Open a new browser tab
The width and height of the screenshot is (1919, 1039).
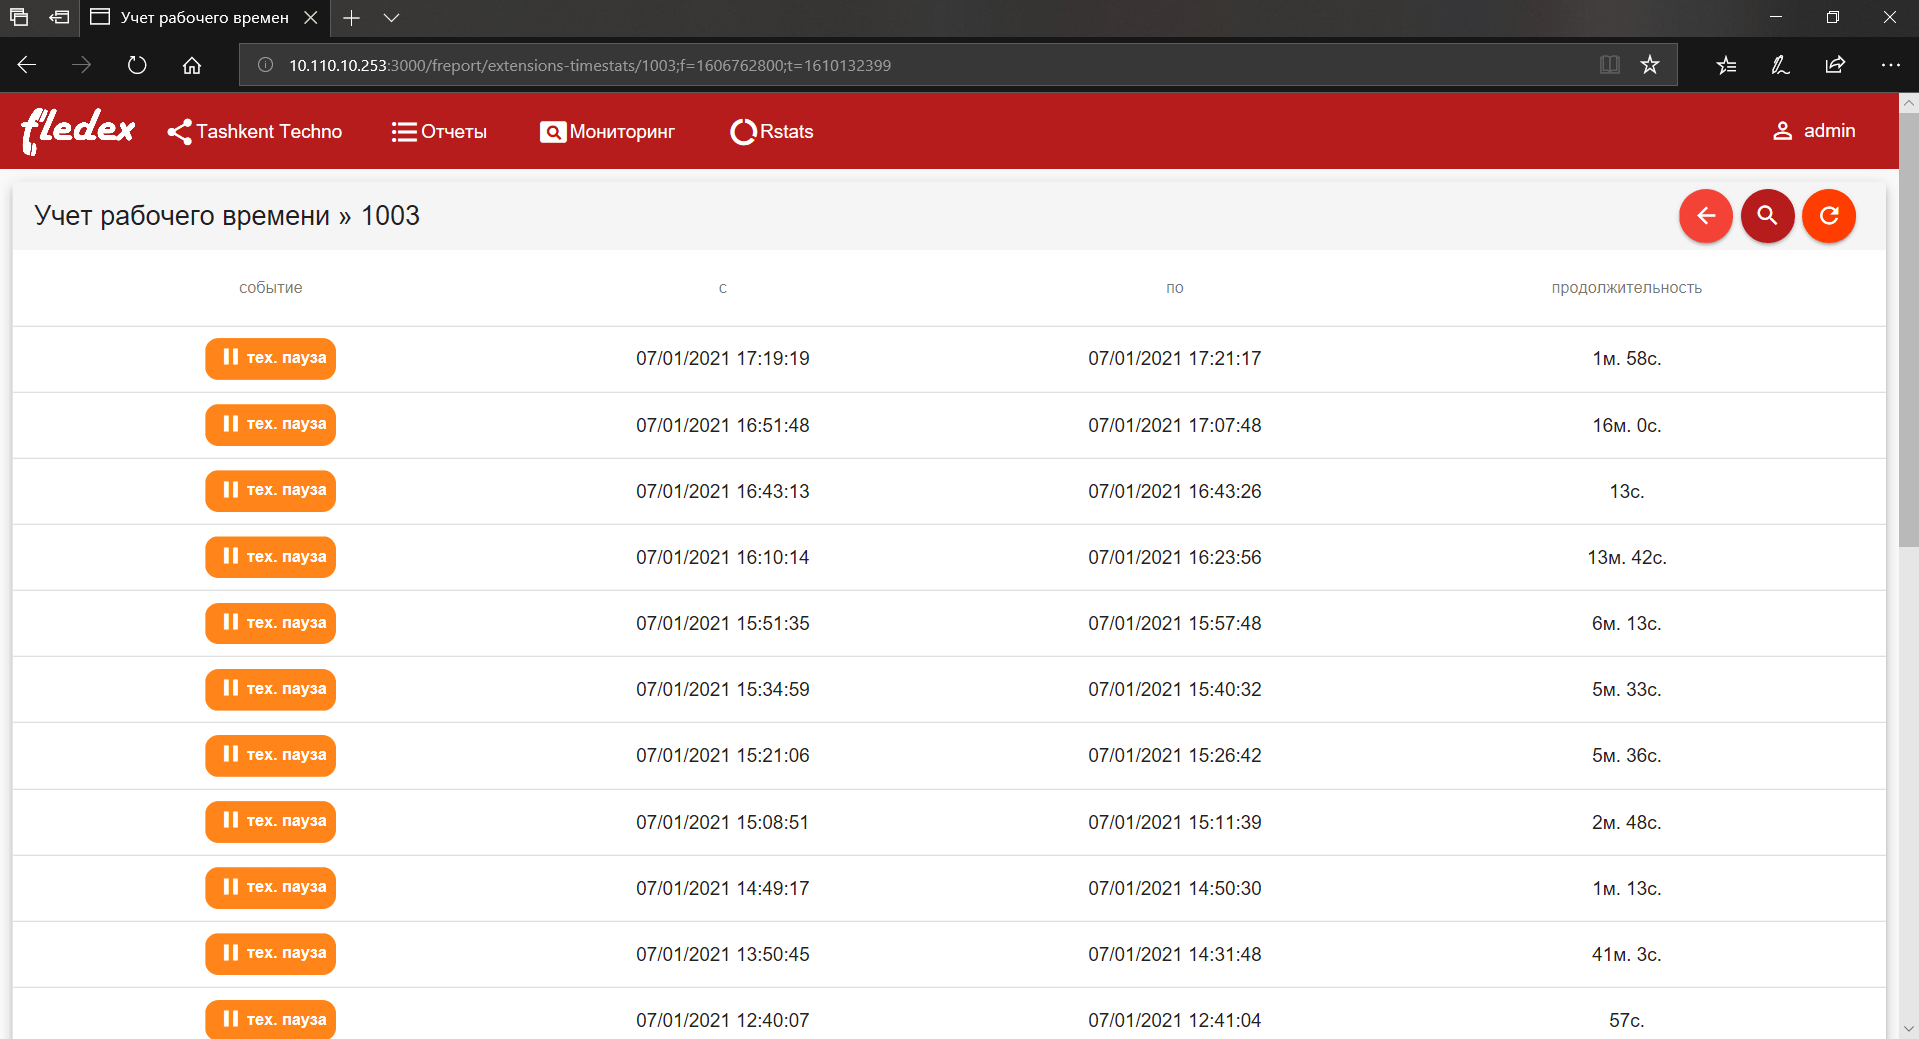coord(351,18)
